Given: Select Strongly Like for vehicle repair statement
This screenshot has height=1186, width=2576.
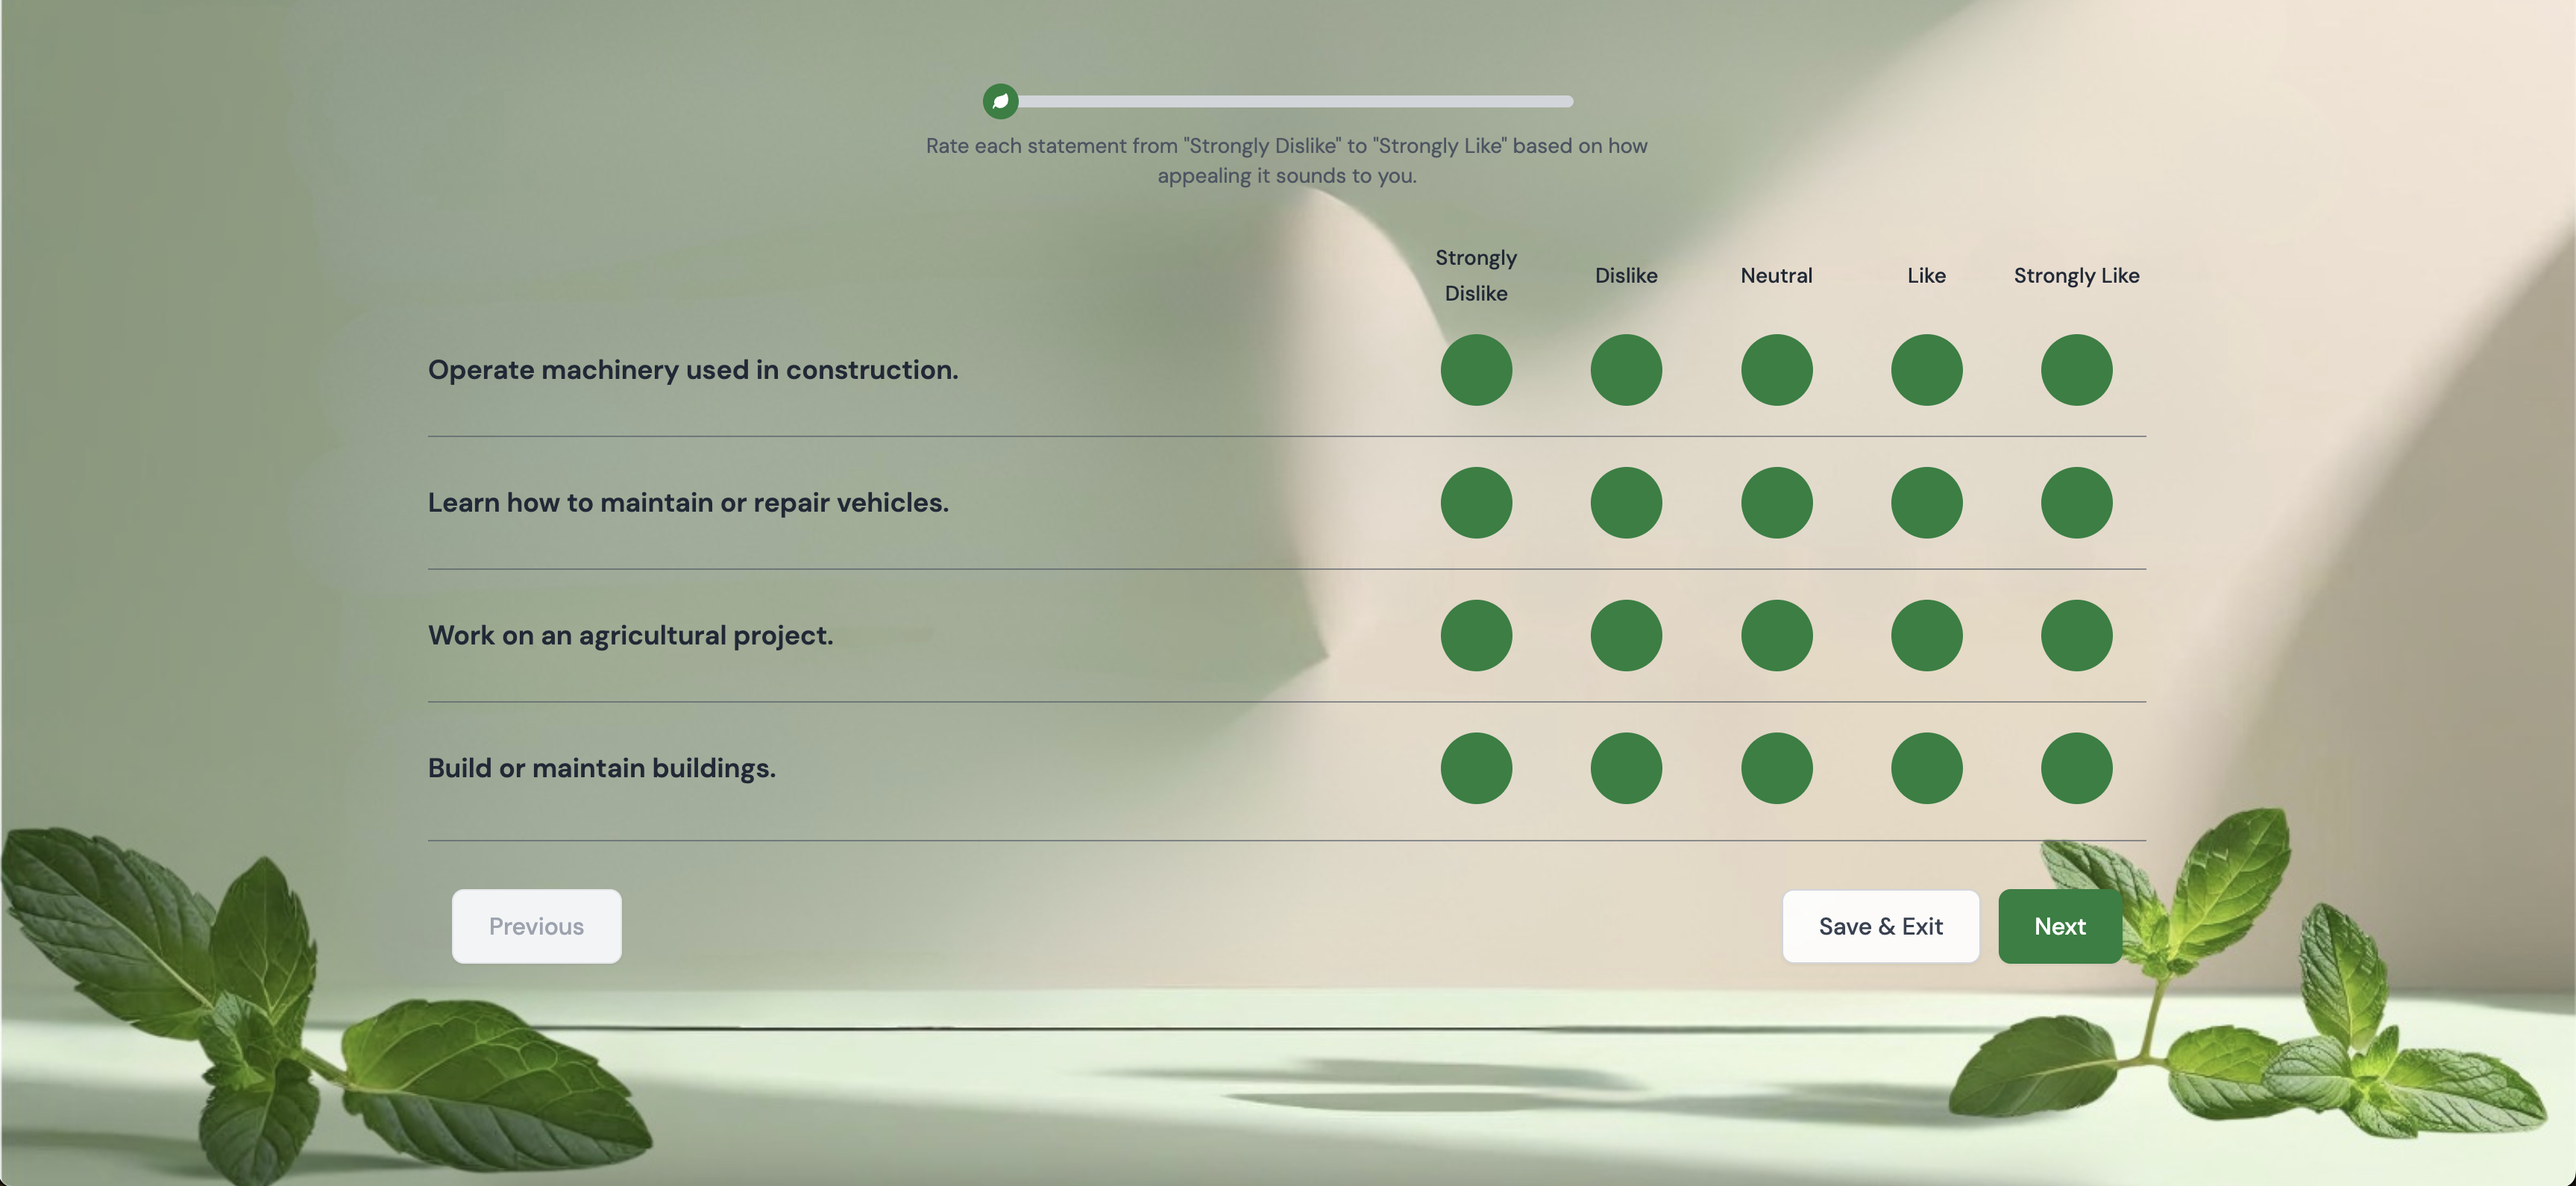Looking at the screenshot, I should tap(2076, 503).
